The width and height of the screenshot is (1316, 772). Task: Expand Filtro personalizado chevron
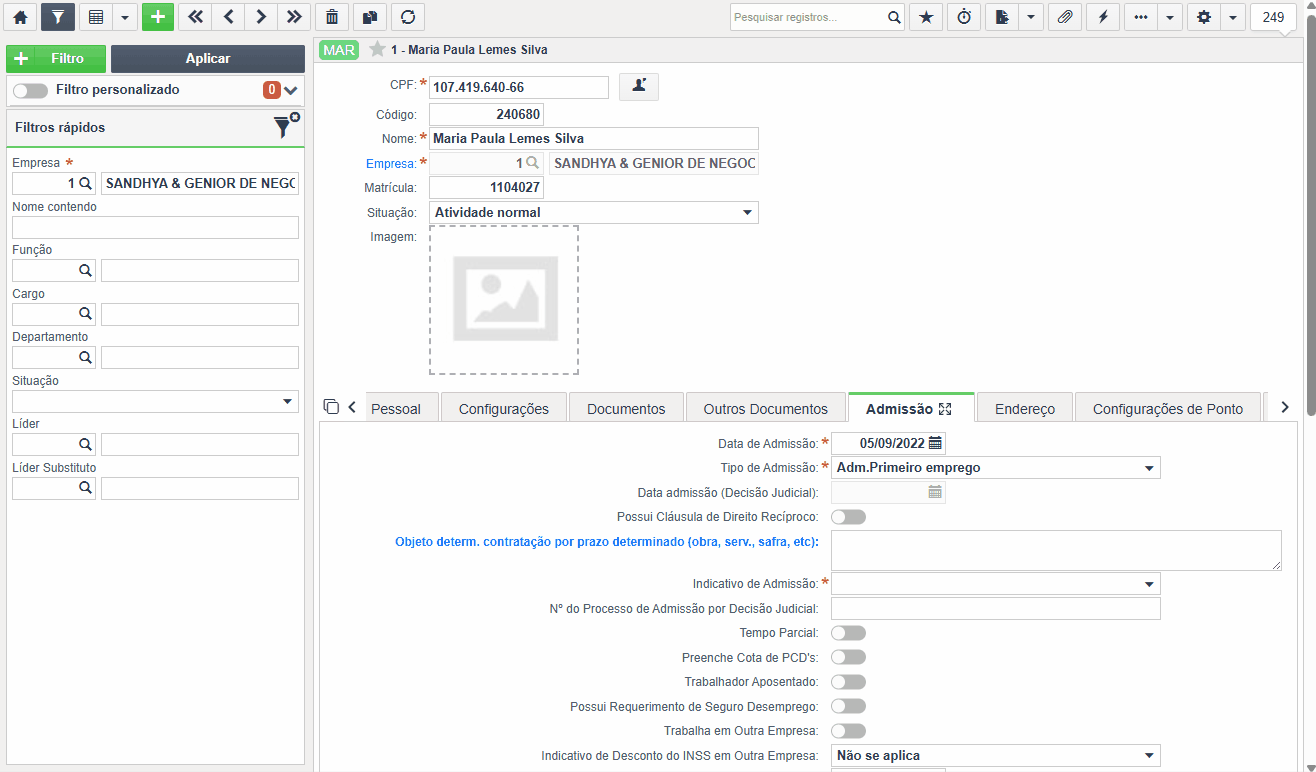[291, 90]
